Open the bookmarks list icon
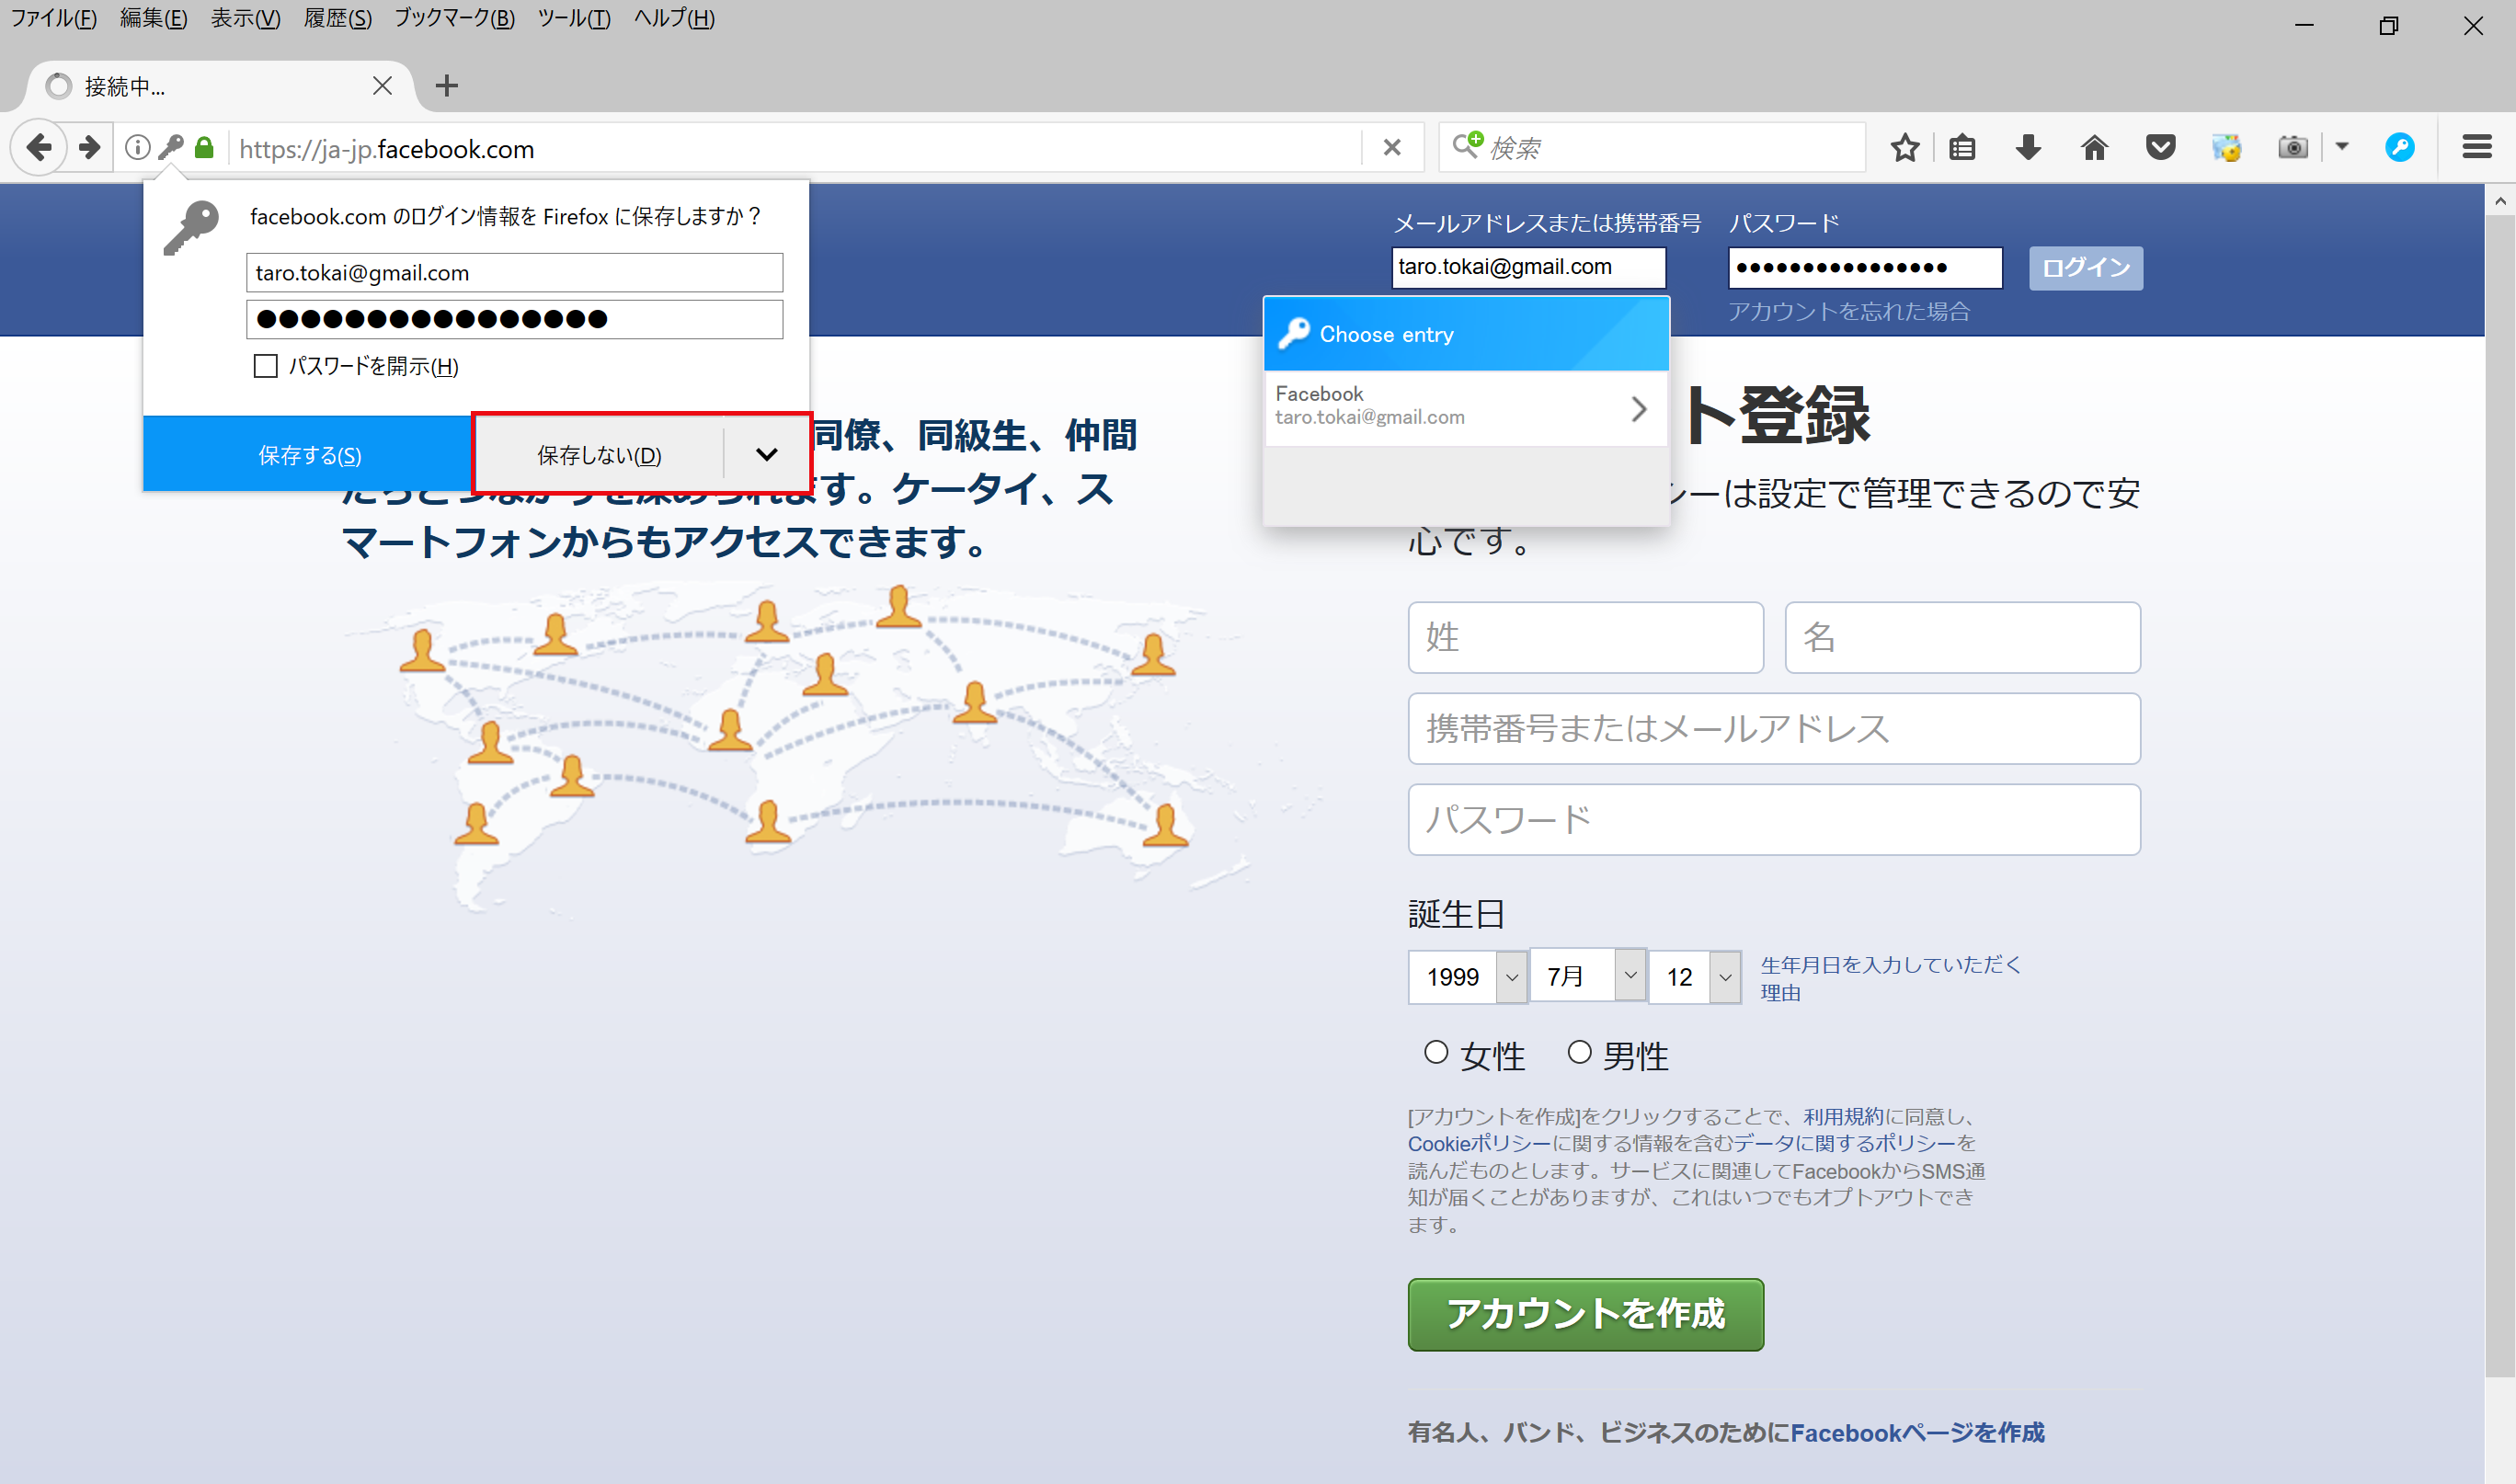Screen dimensions: 2516x1484 coord(1962,148)
